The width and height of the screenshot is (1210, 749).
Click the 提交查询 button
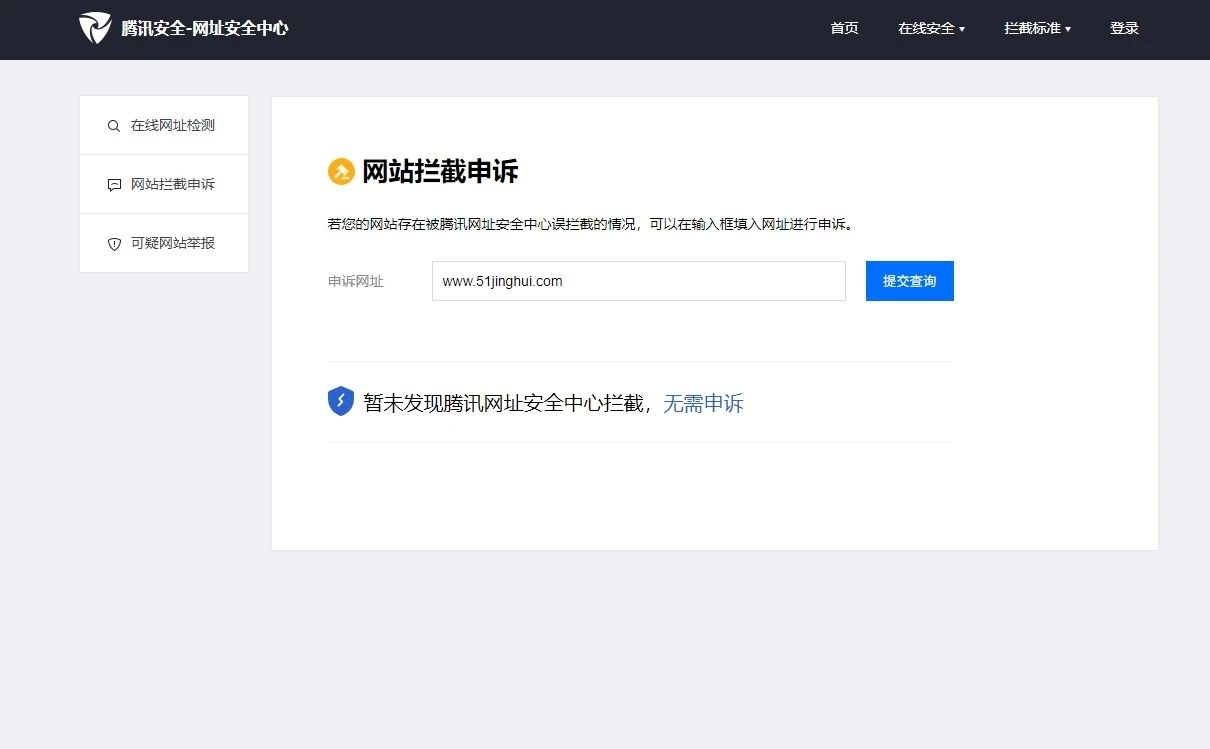click(x=910, y=281)
